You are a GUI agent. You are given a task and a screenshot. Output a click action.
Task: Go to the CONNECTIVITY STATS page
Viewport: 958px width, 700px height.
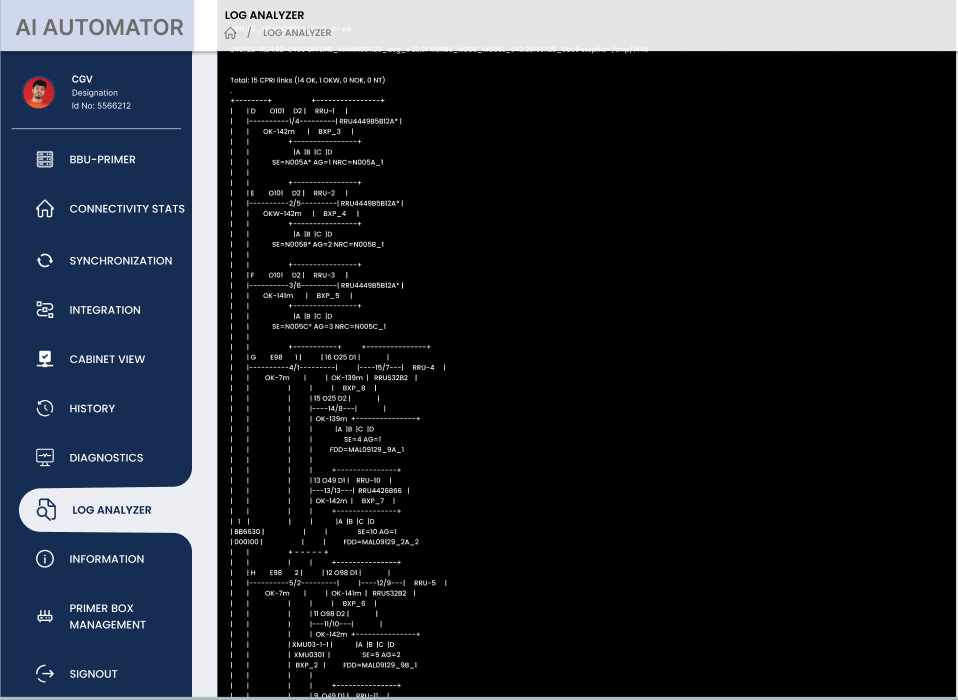[x=127, y=209]
